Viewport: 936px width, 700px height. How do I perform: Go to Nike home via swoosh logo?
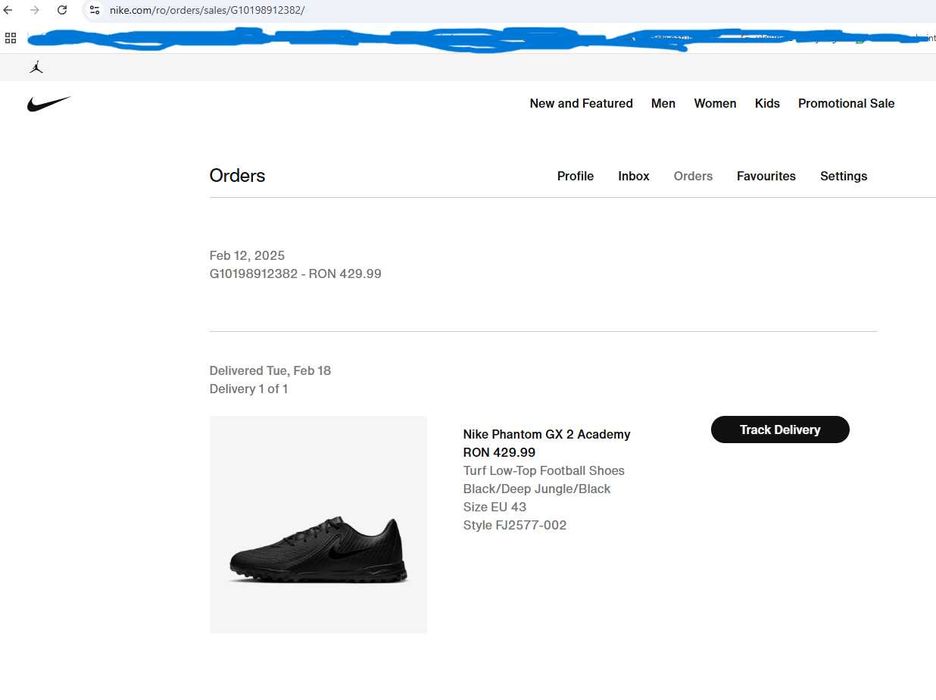pyautogui.click(x=49, y=103)
